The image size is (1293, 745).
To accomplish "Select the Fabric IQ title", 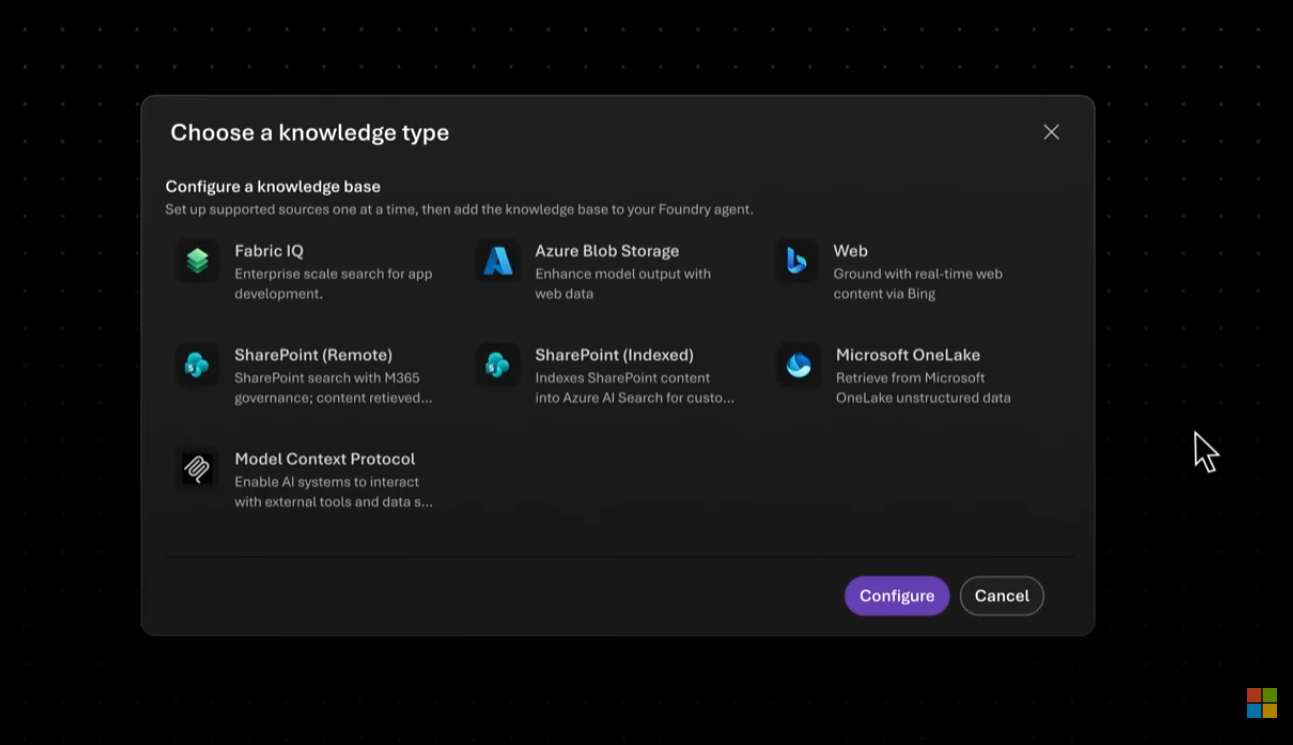I will (x=269, y=251).
